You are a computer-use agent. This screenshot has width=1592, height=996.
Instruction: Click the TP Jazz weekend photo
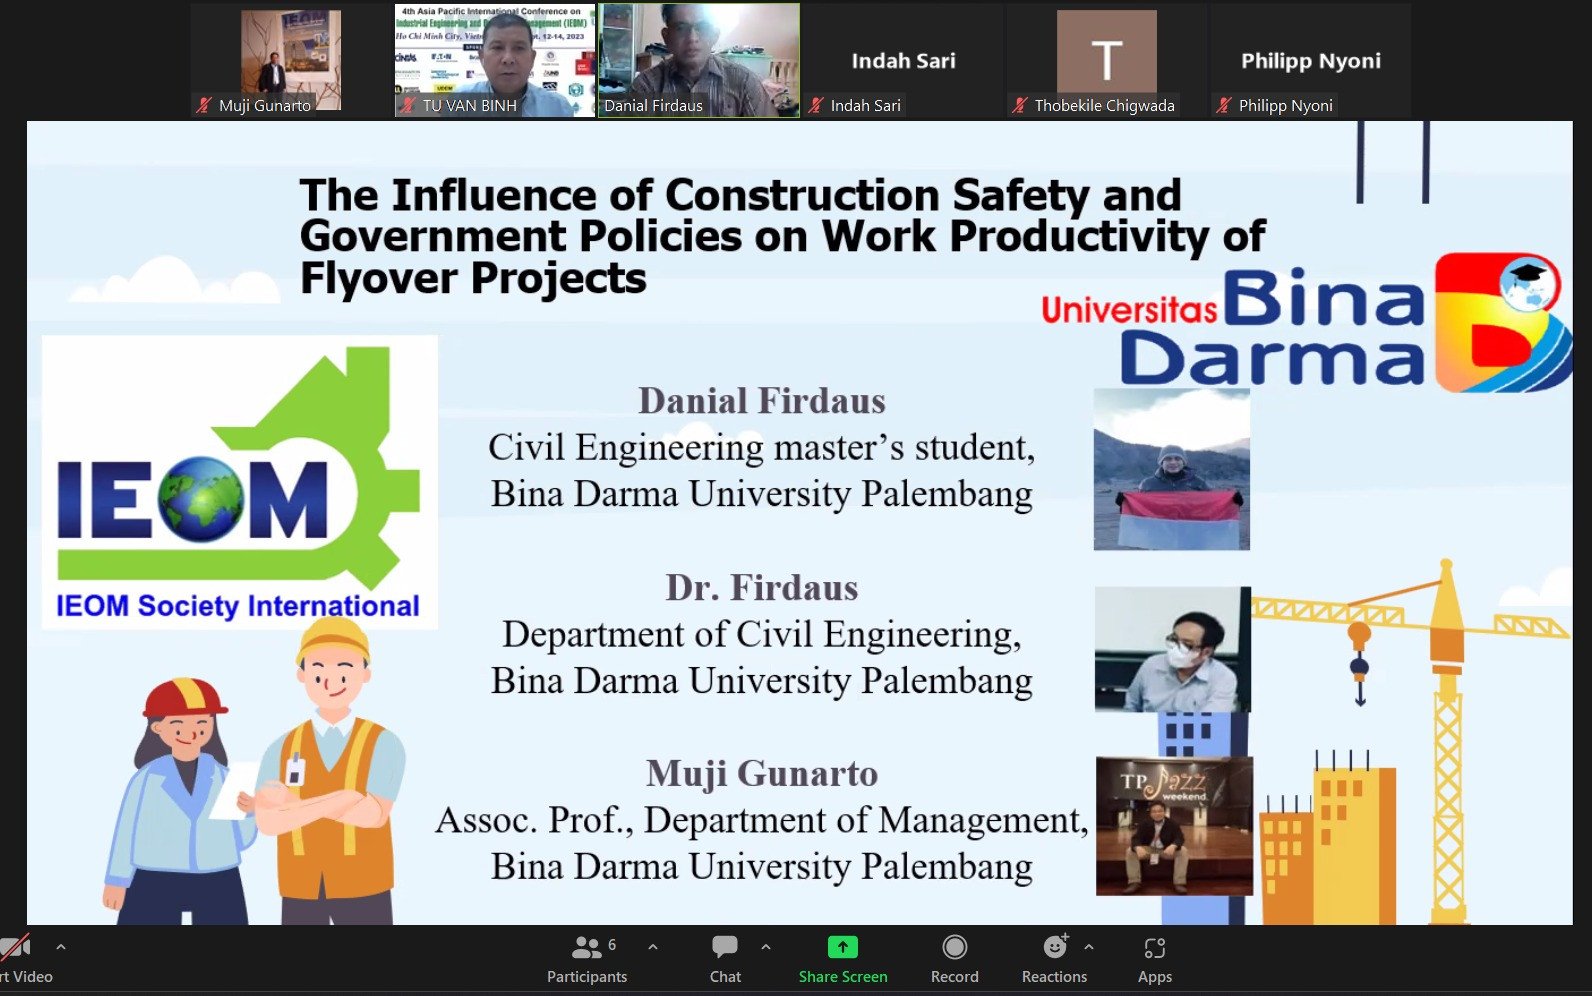[1174, 826]
